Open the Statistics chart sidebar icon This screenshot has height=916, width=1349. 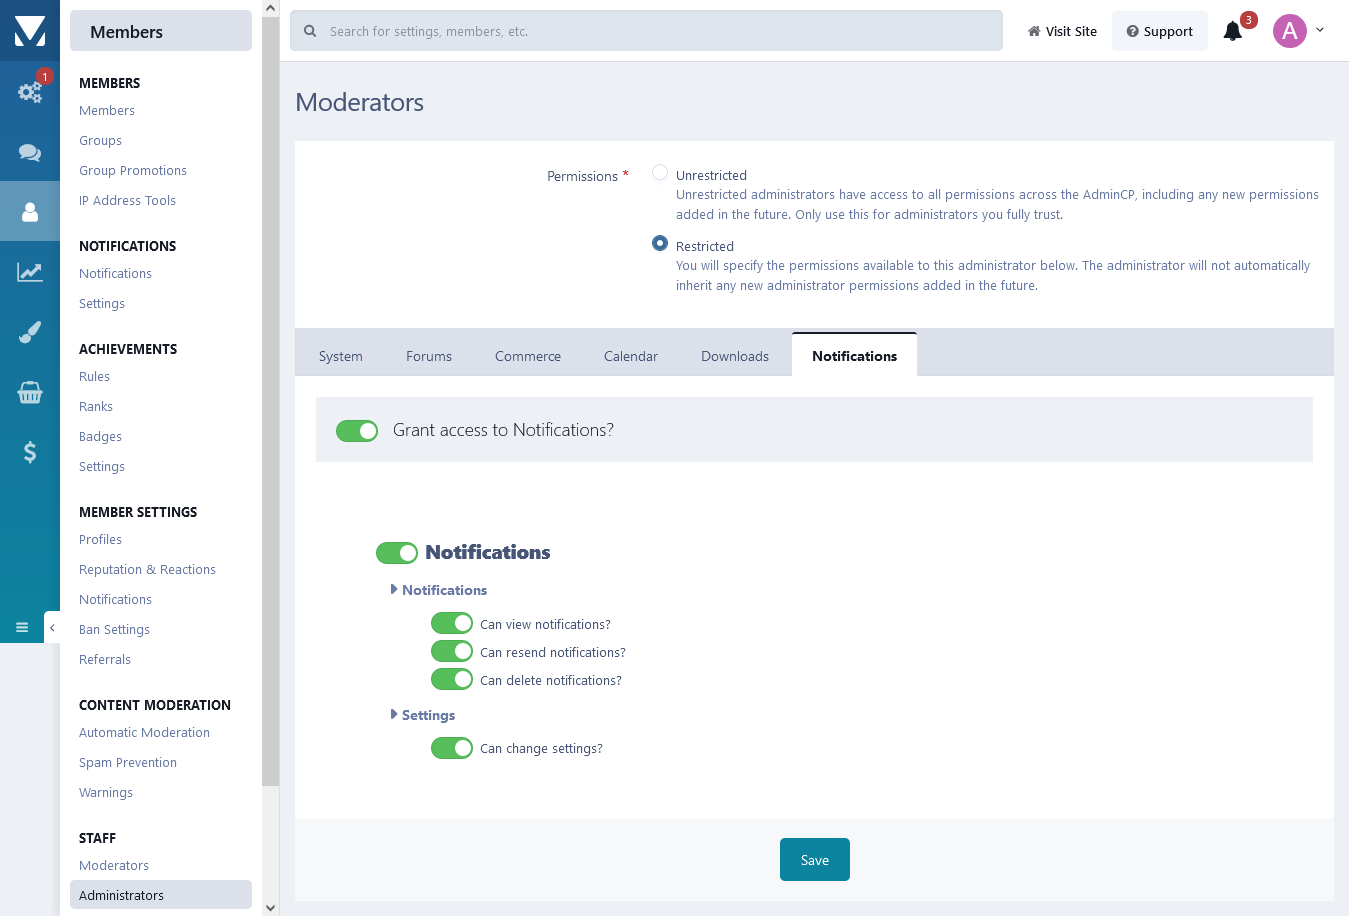[30, 272]
